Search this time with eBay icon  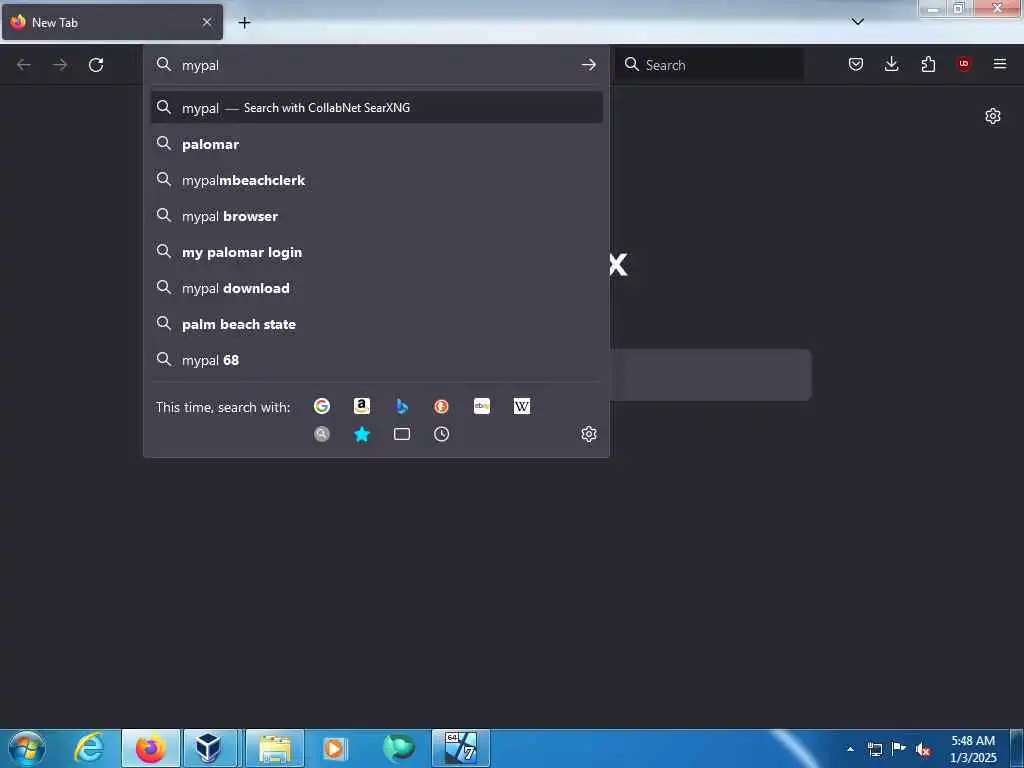coord(482,406)
